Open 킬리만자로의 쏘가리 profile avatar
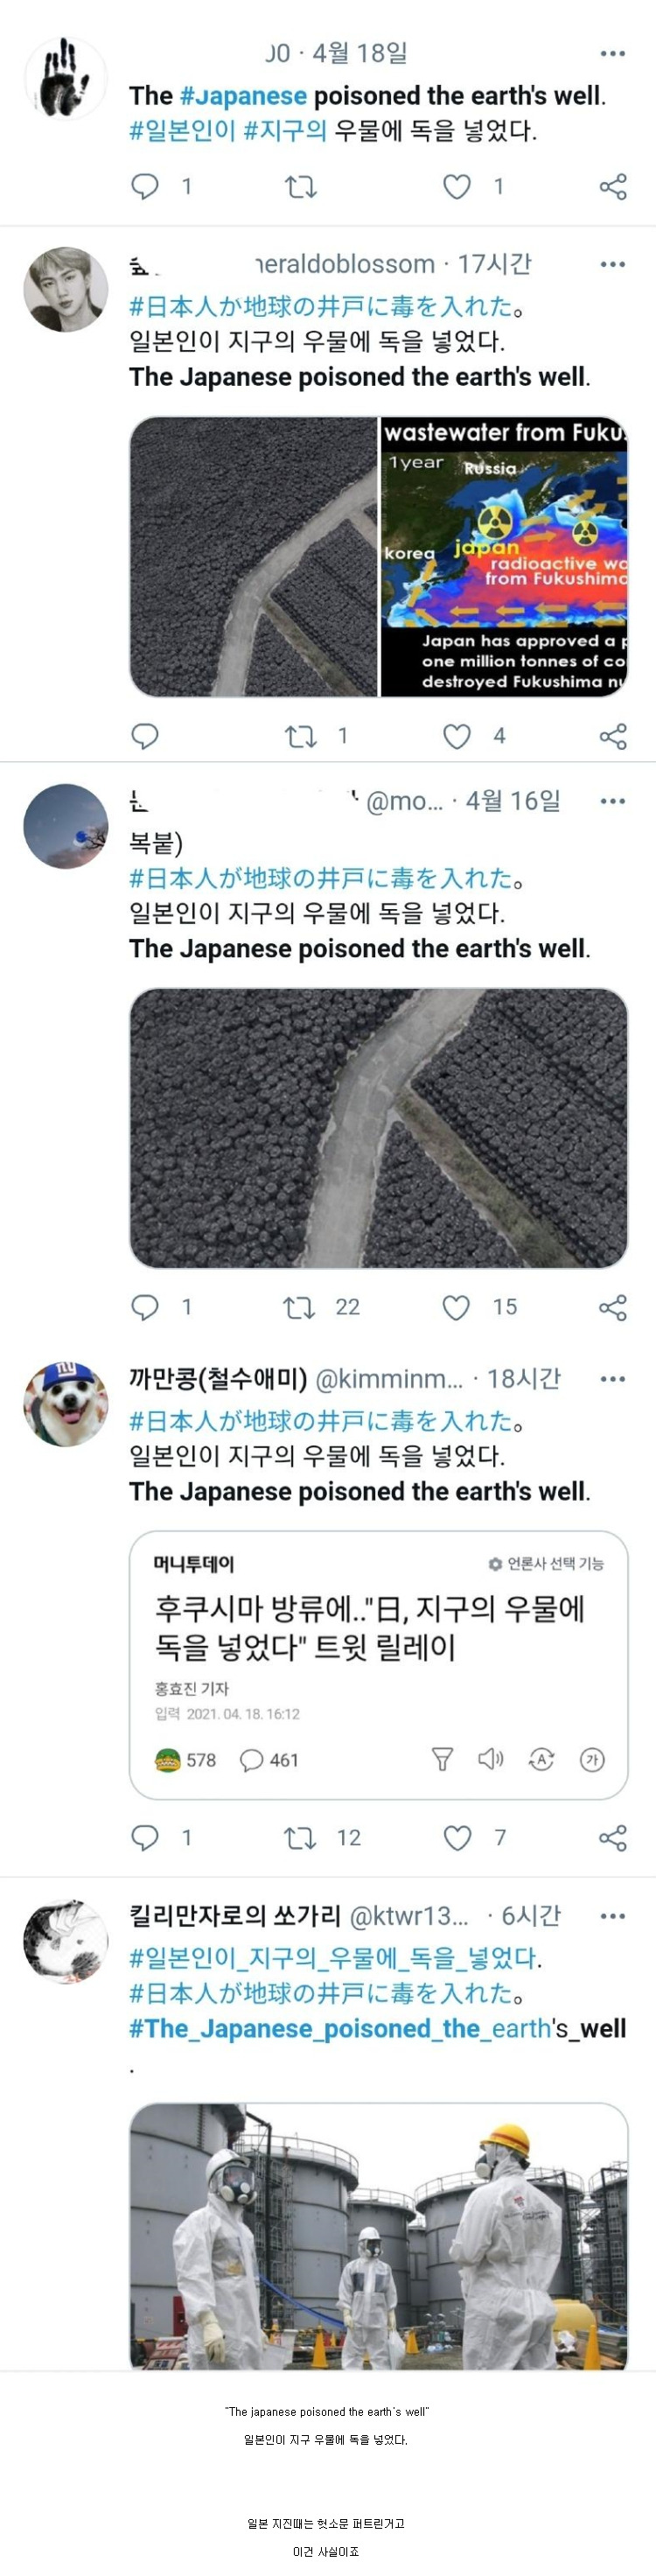 (66, 1942)
